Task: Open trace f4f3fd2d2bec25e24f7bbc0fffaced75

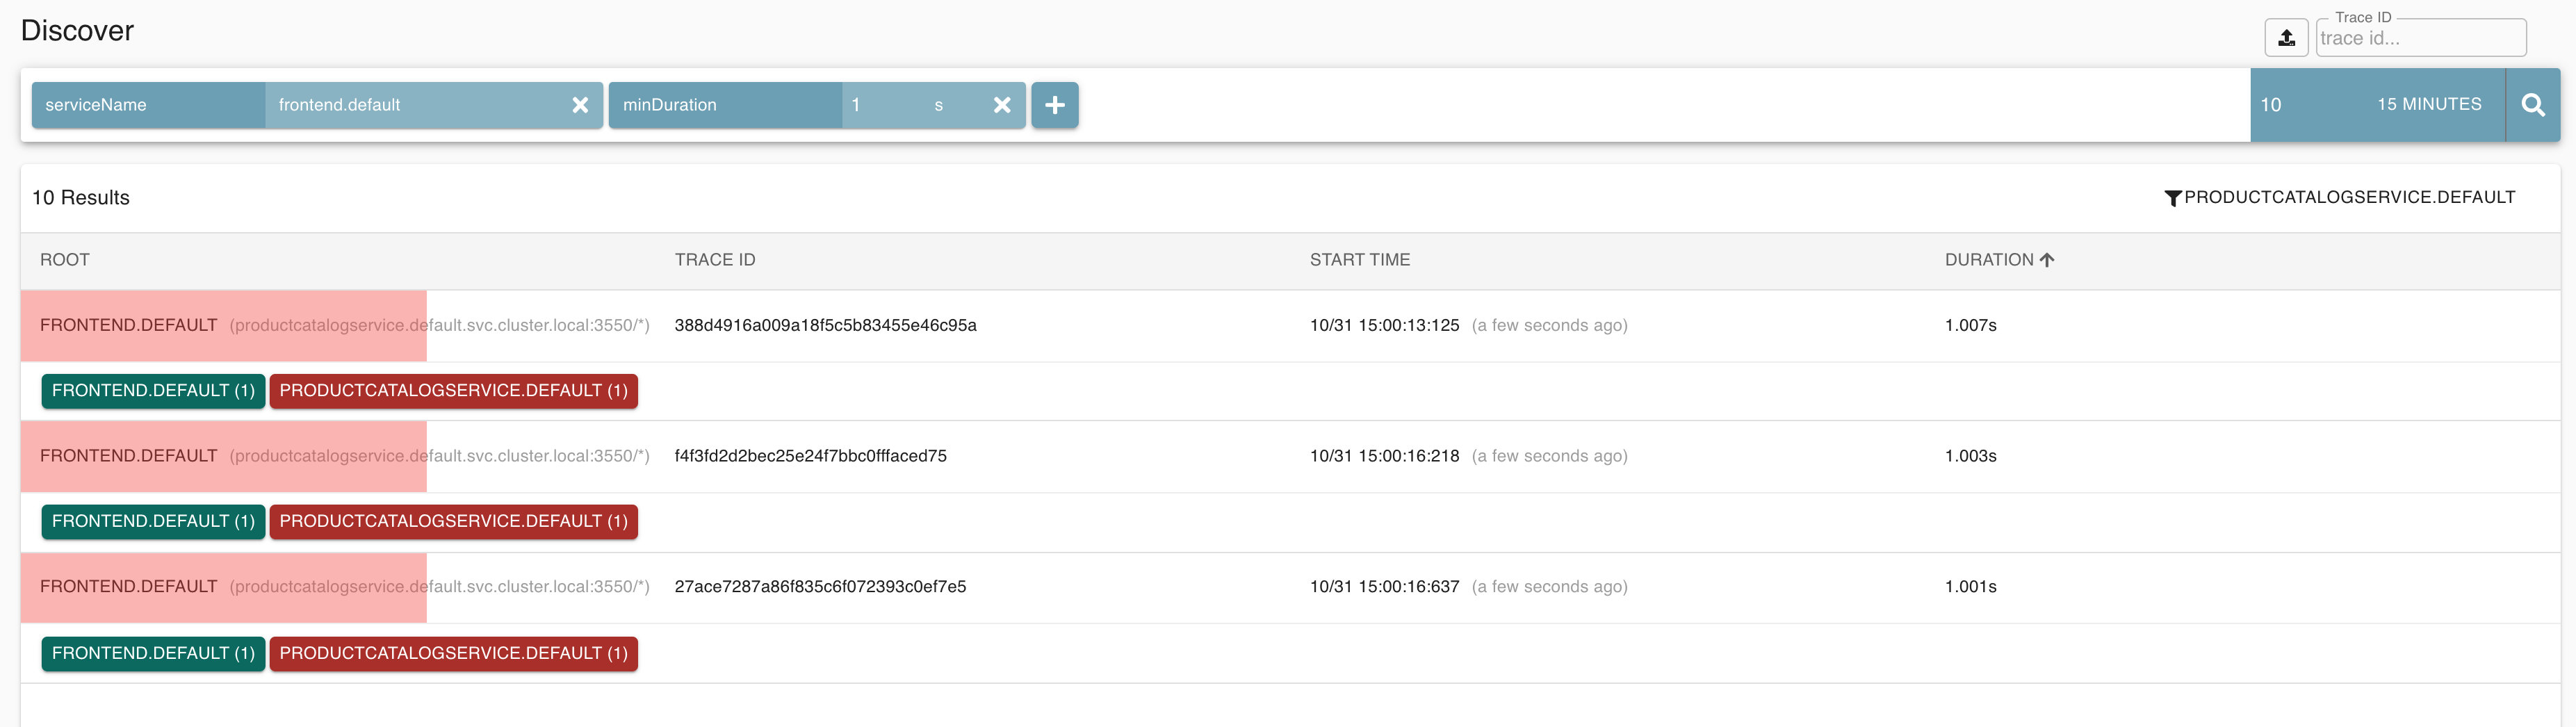Action: pos(810,456)
